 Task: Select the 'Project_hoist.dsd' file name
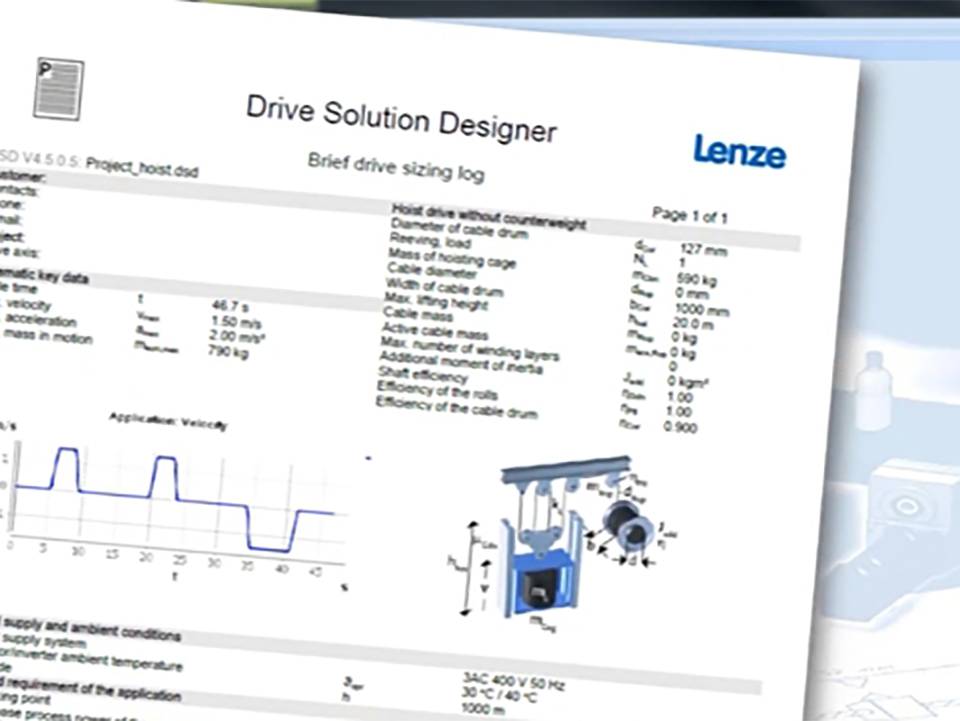[142, 167]
